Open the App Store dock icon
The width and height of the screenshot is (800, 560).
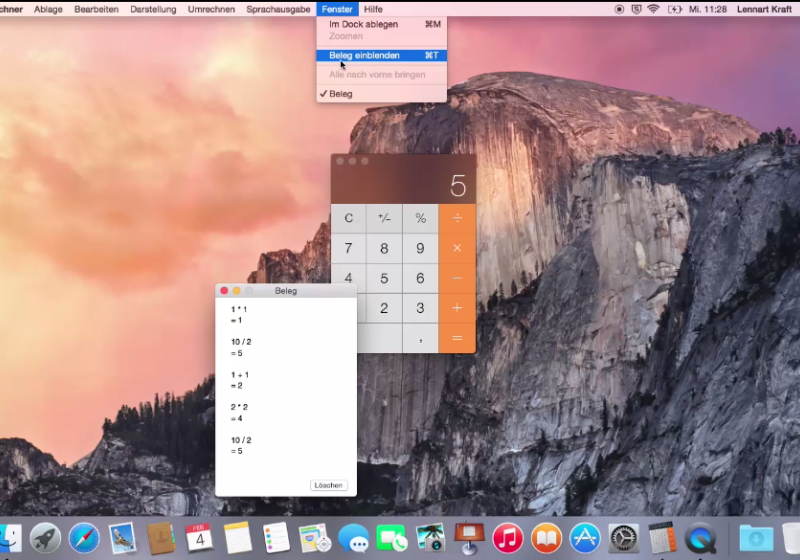(x=584, y=538)
